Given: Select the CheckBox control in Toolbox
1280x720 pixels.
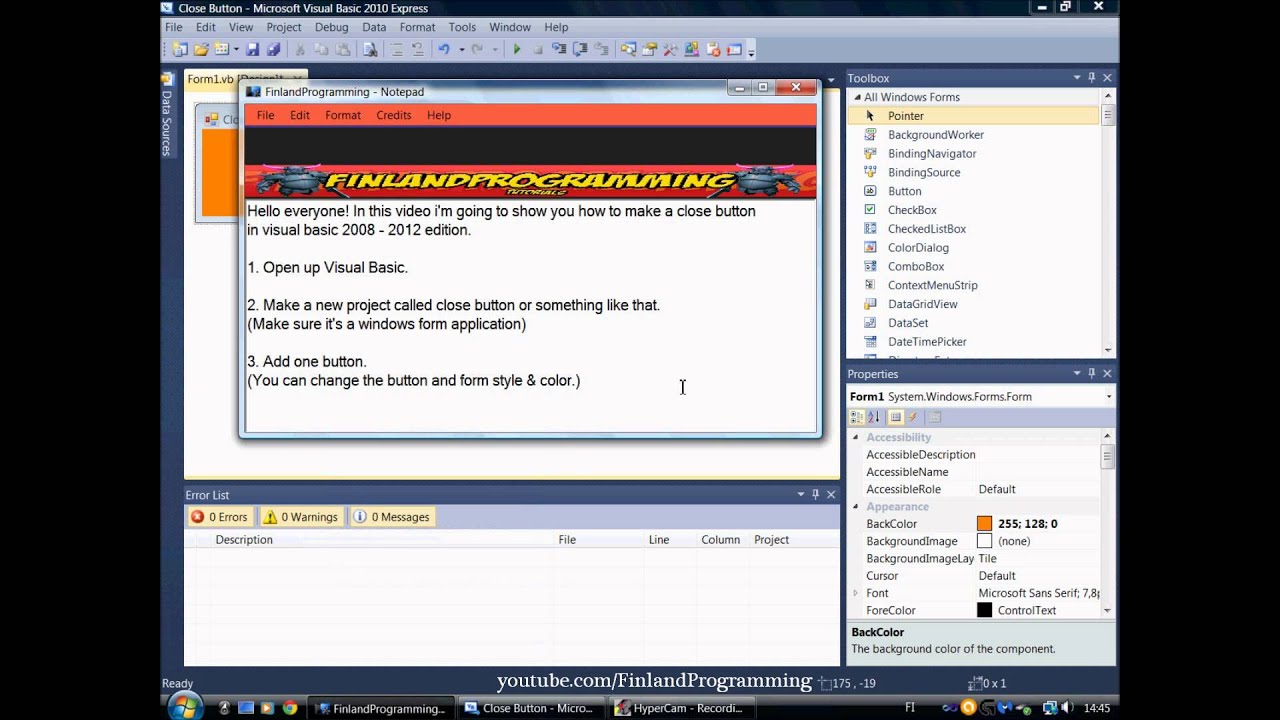Looking at the screenshot, I should click(912, 210).
